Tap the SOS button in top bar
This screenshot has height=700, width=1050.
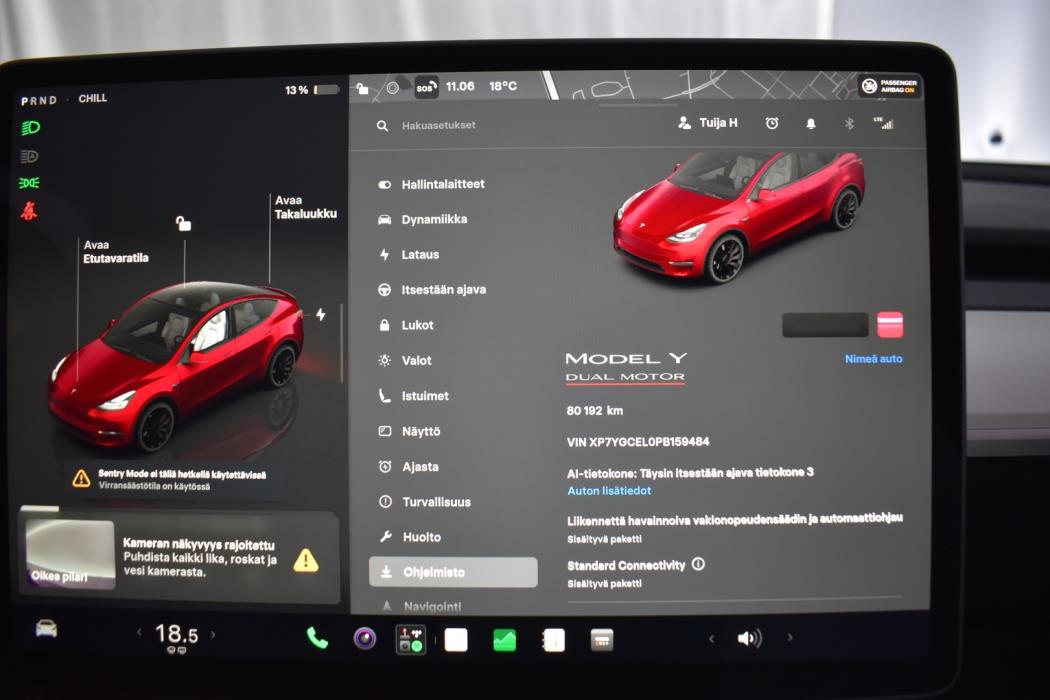427,87
